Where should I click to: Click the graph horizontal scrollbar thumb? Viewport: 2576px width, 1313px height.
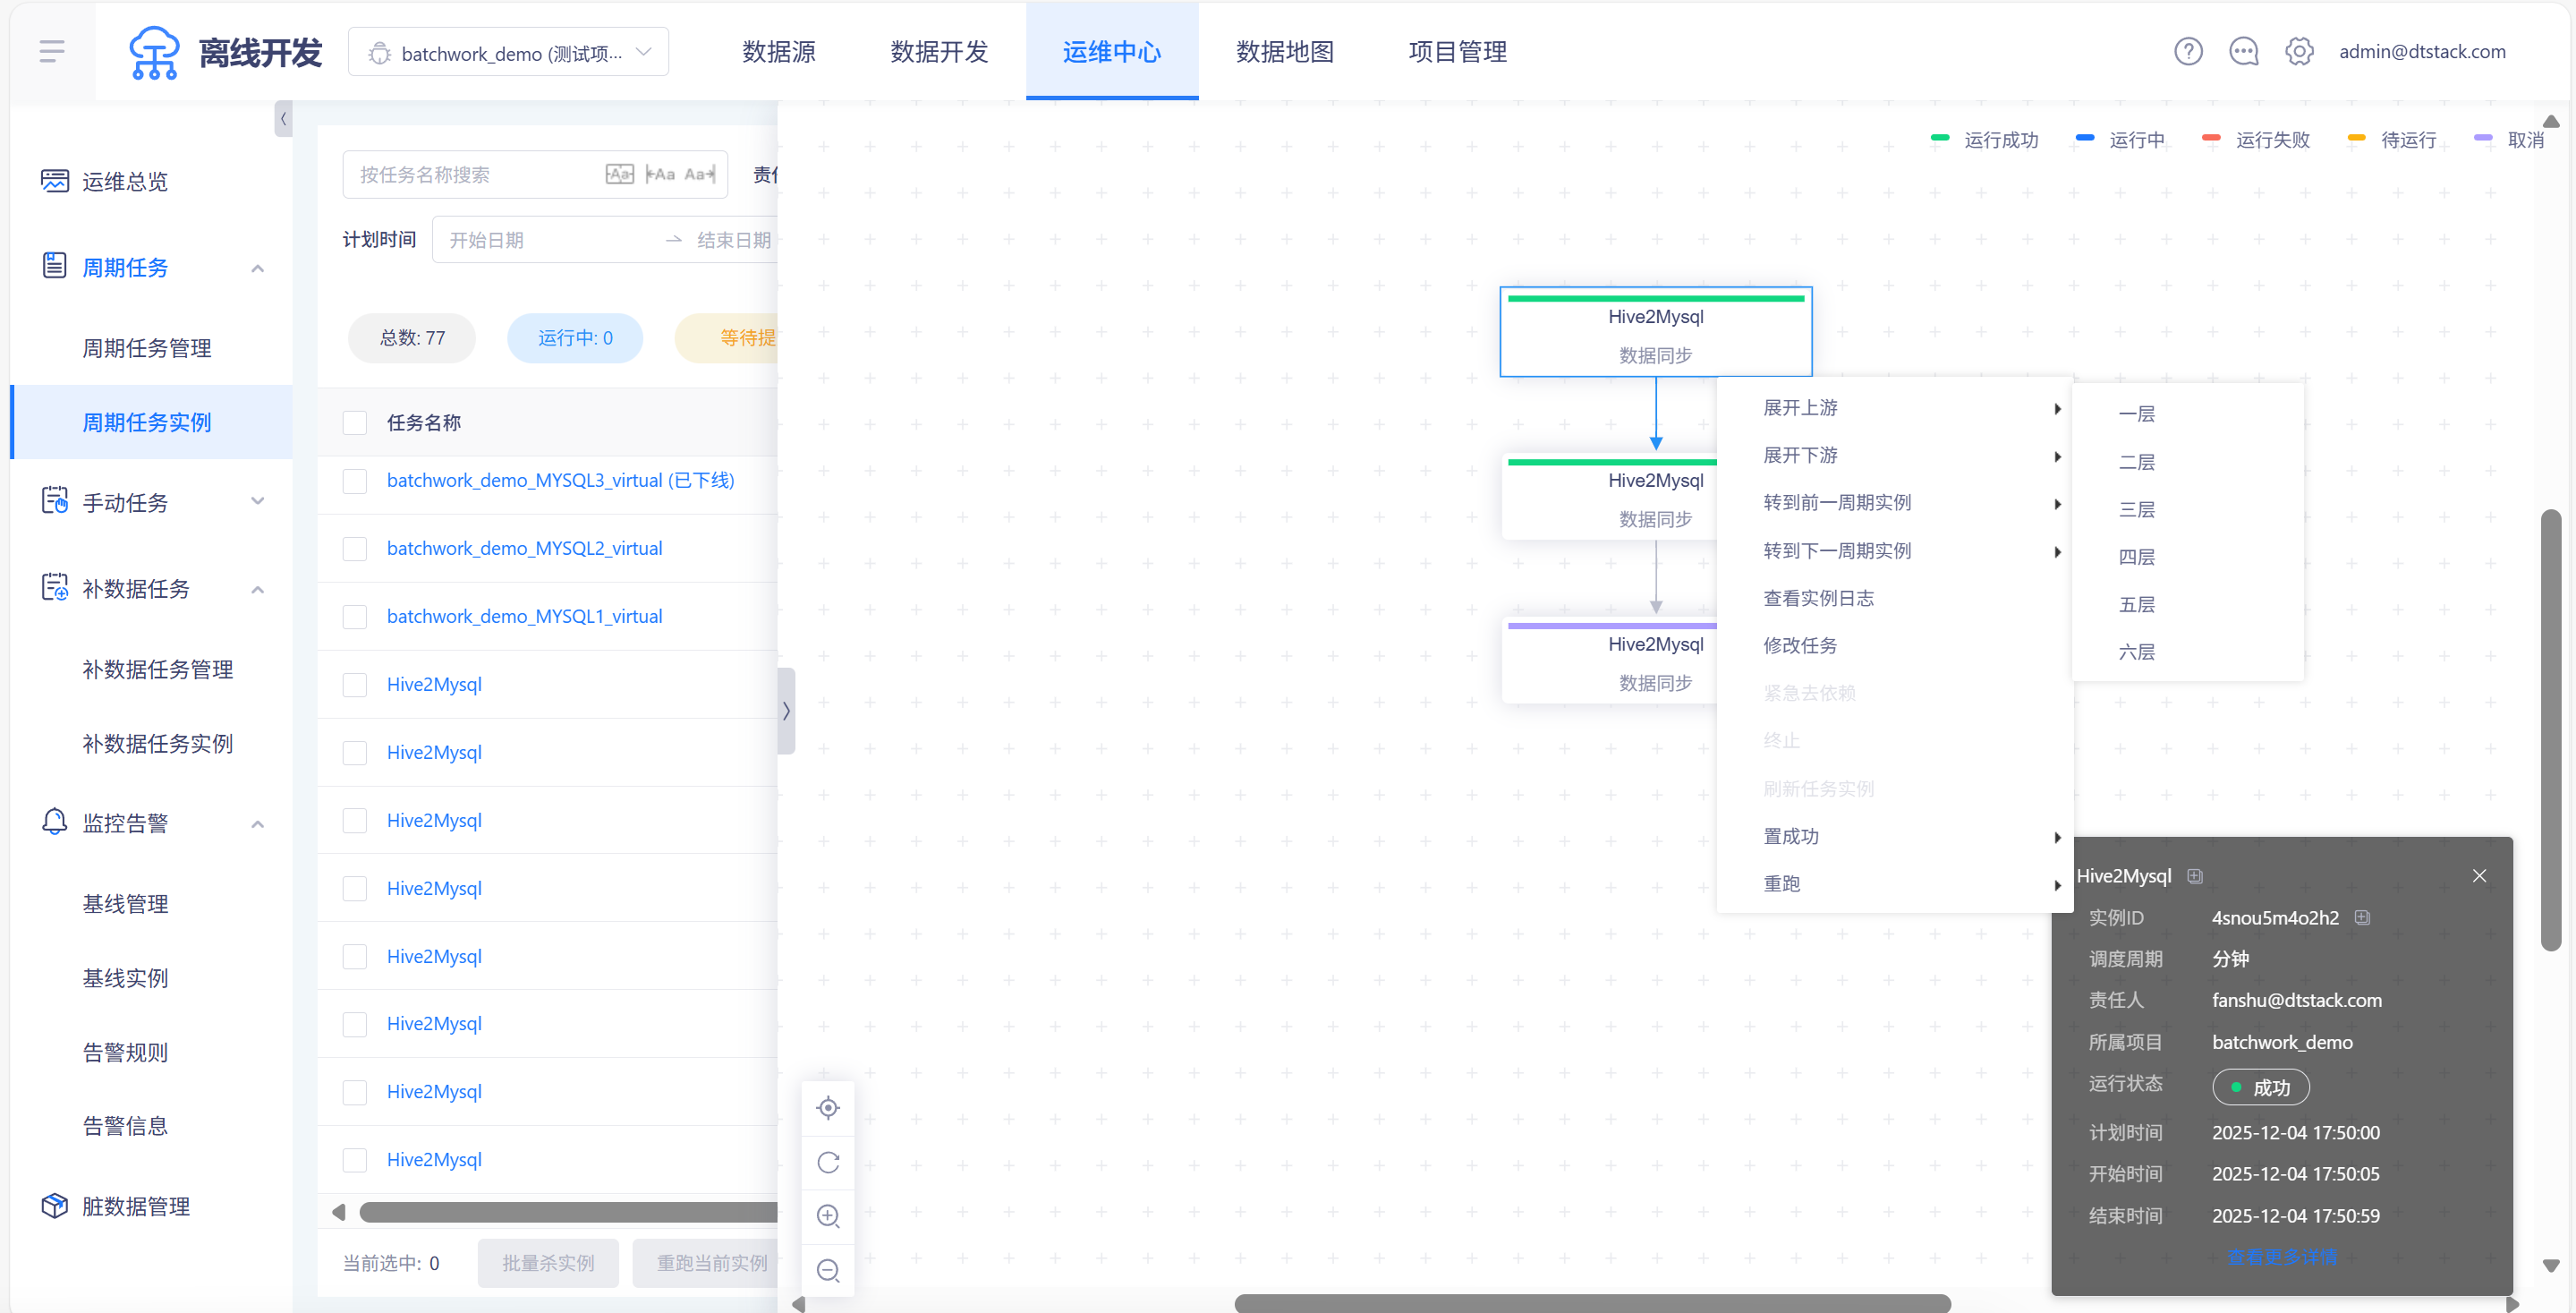pos(1592,1303)
